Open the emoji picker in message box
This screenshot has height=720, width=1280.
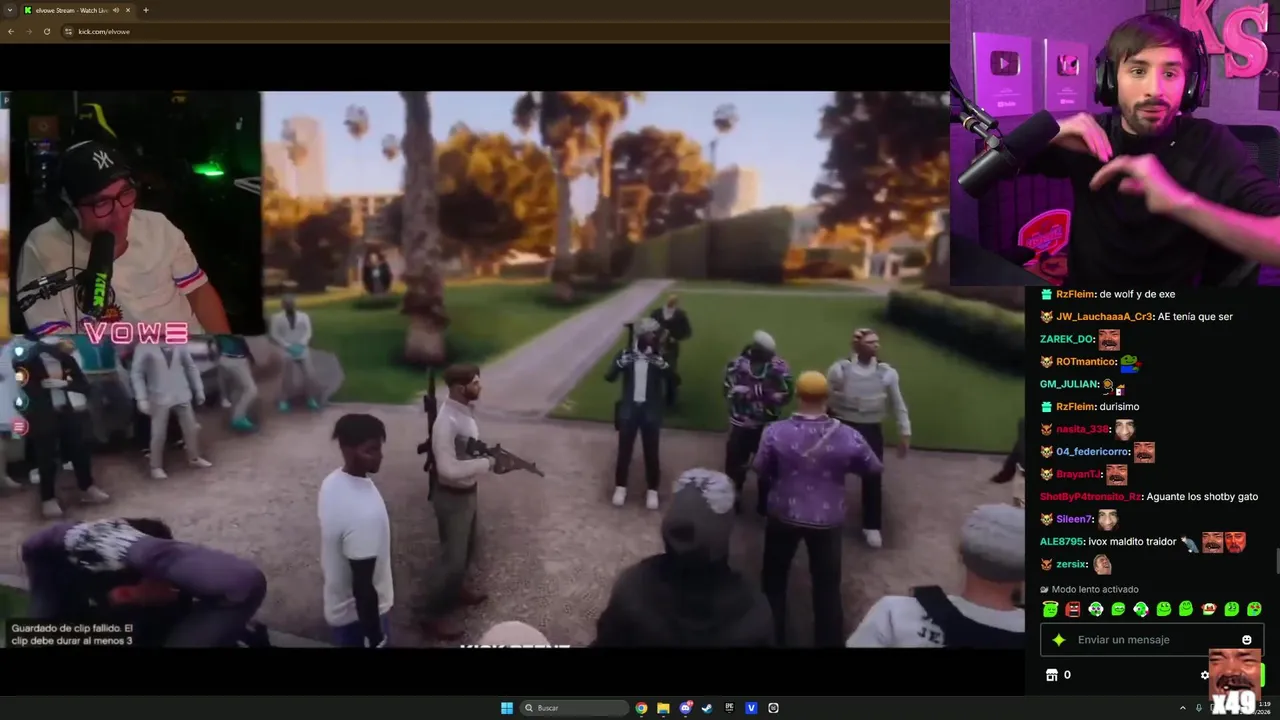[1247, 640]
